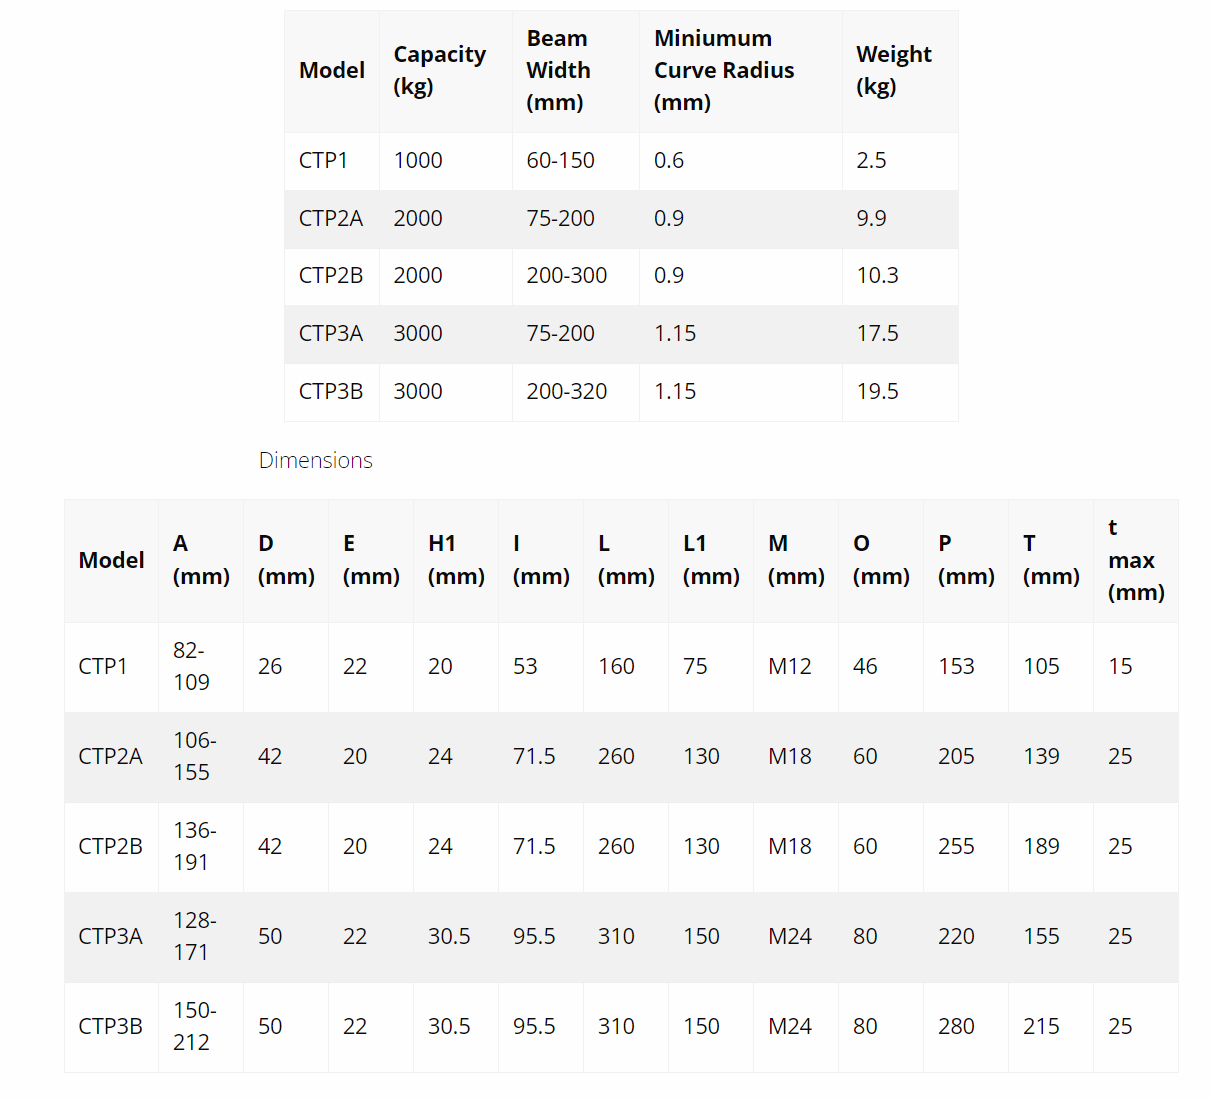Image resolution: width=1210 pixels, height=1099 pixels.
Task: Click the "82-109" A dimension cell
Action: click(191, 666)
